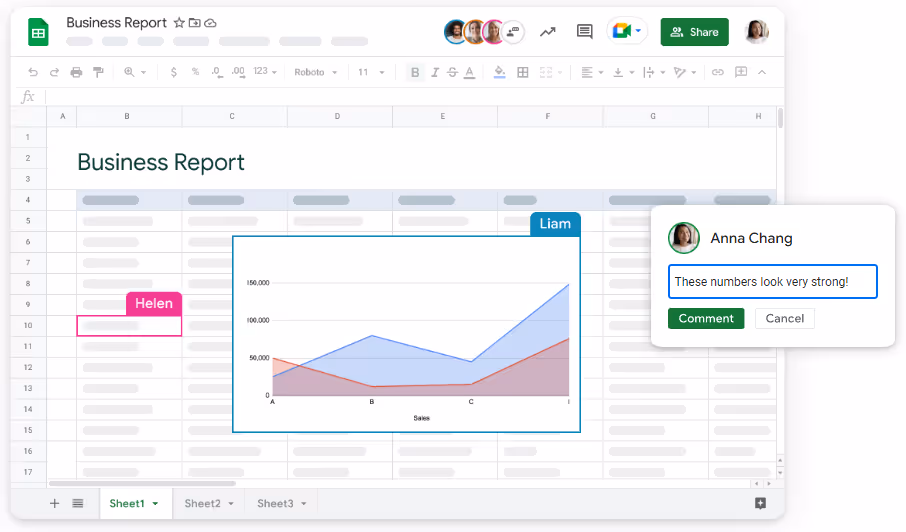906x532 pixels.
Task: Open Sheet3 tab options arrow
Action: click(304, 504)
